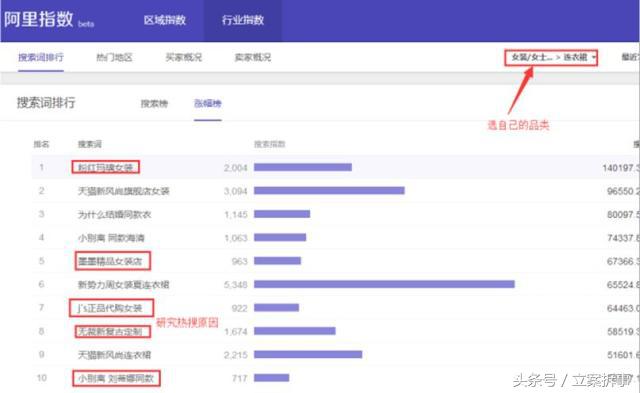This screenshot has width=640, height=393.
Task: Open the 区域指数 navigation tab
Action: coord(165,20)
